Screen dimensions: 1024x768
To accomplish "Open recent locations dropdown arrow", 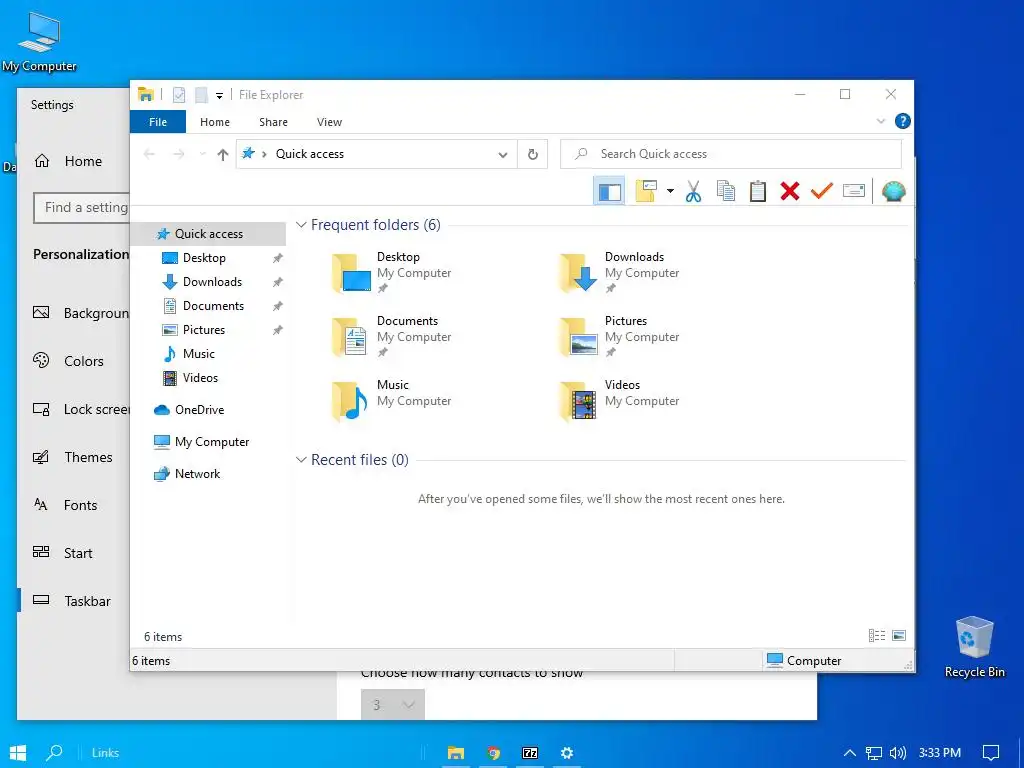I will coord(202,154).
